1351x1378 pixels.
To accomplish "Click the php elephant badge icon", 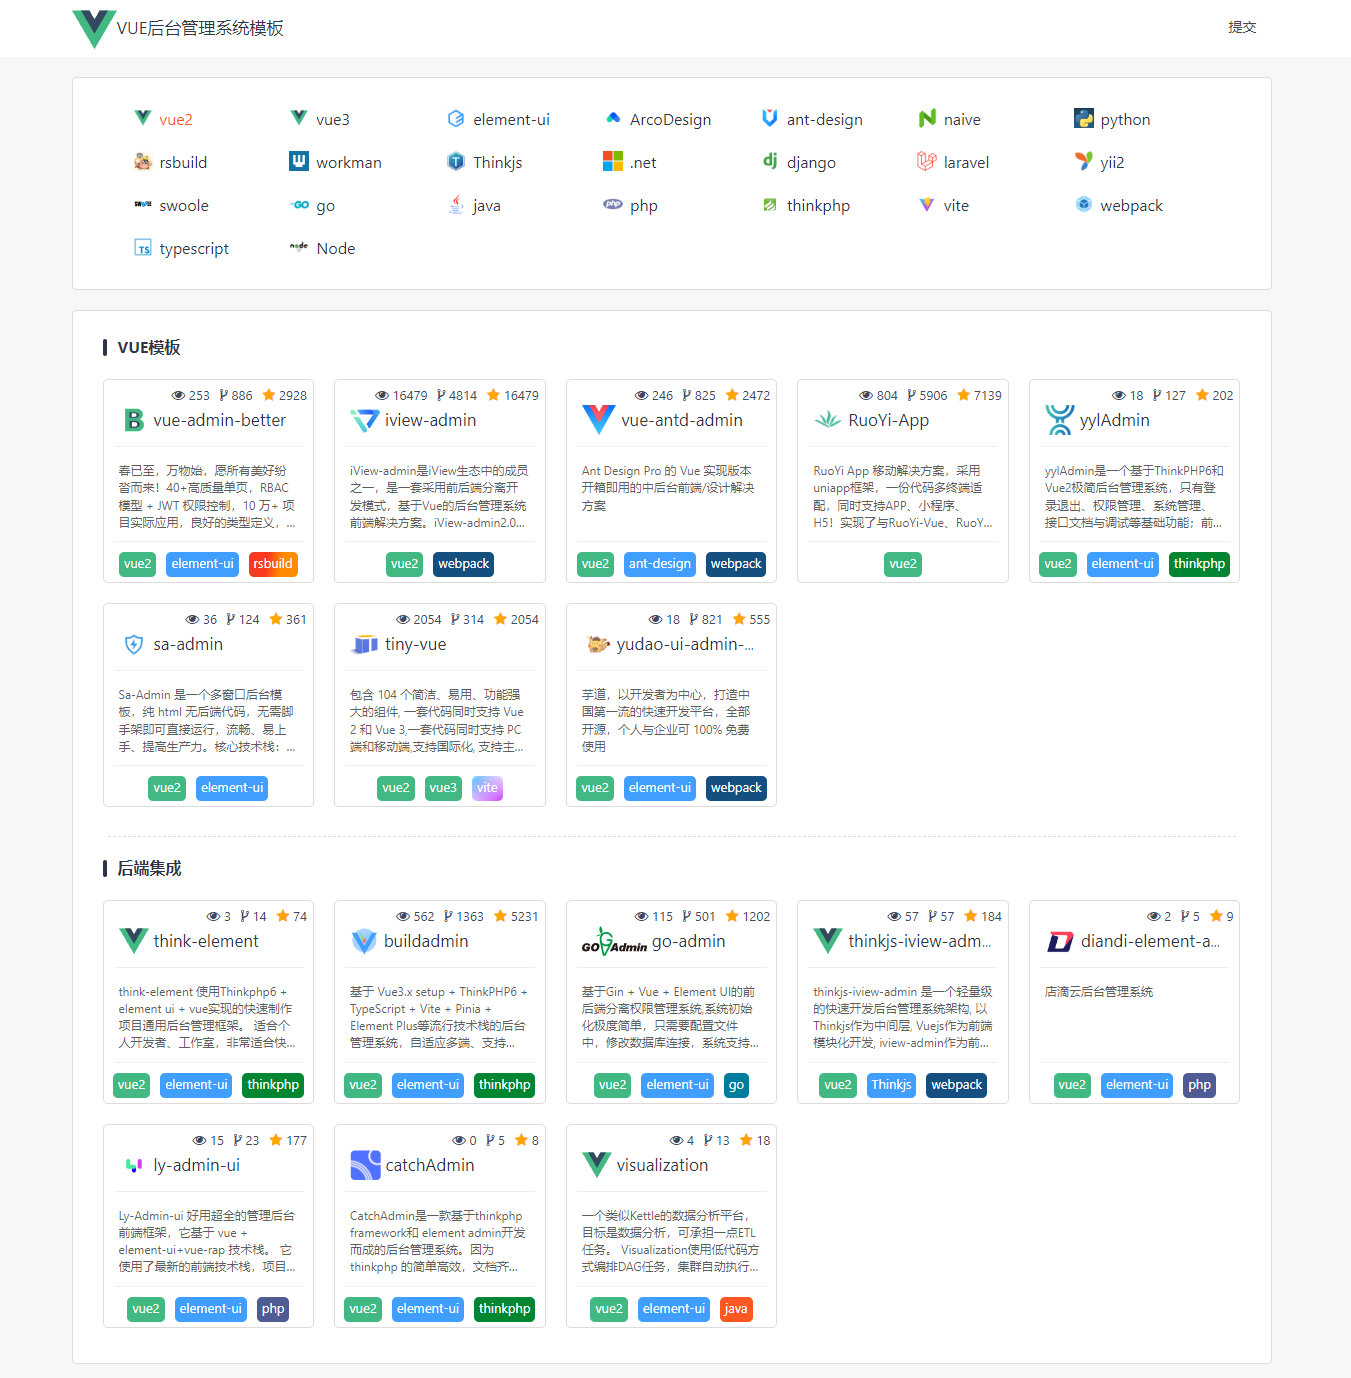I will (613, 205).
